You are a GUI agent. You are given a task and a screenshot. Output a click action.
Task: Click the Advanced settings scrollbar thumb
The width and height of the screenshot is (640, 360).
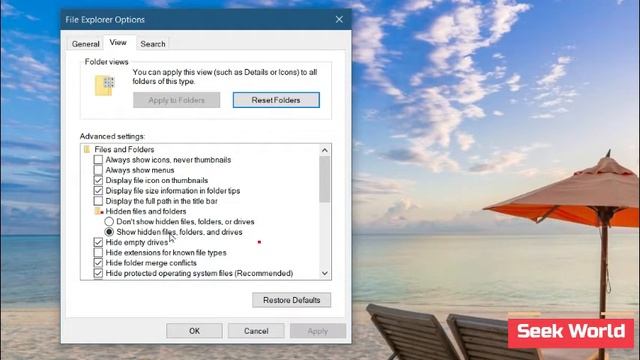(324, 179)
